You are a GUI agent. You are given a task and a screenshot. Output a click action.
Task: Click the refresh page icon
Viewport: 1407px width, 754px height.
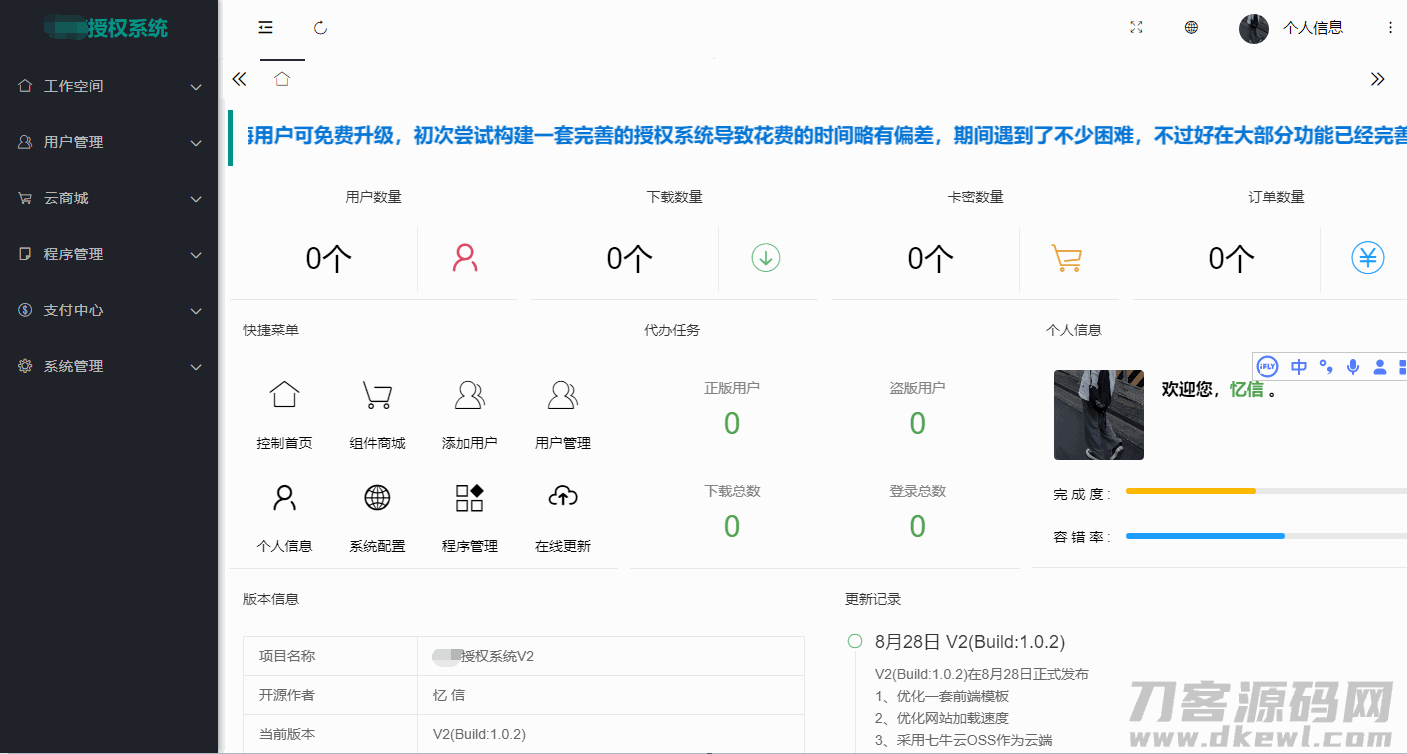[320, 28]
